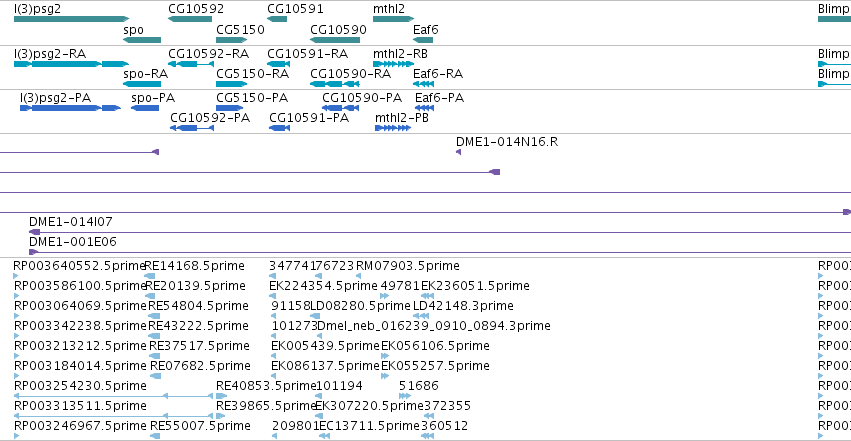Click RP003254230.5prime EST label

[x=80, y=386]
